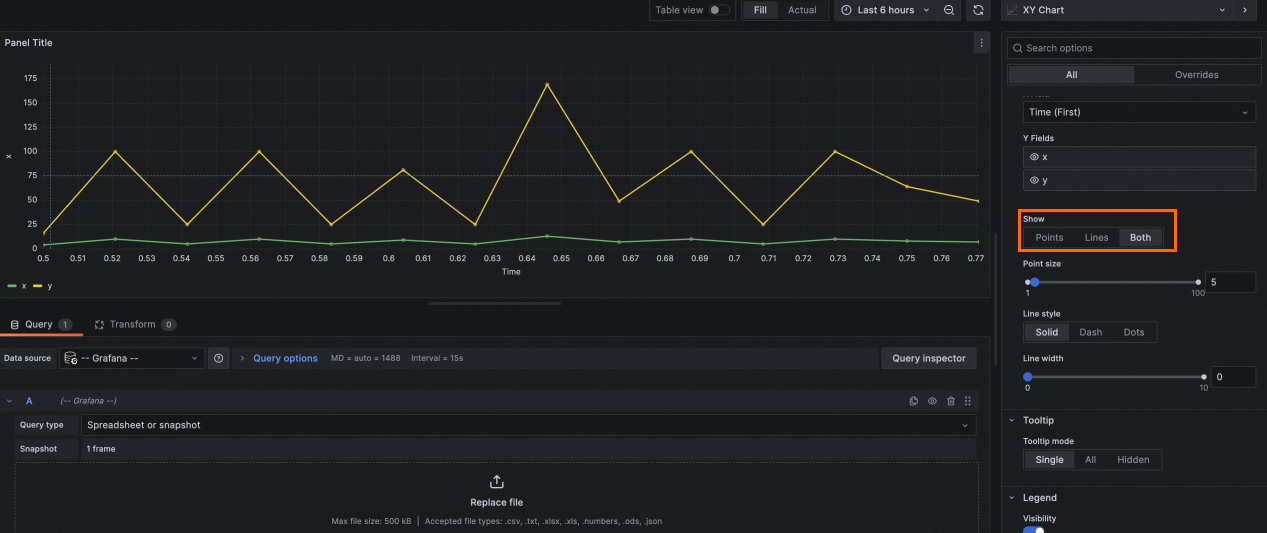1267x533 pixels.
Task: Click the drag handle icon of query A
Action: coord(968,401)
